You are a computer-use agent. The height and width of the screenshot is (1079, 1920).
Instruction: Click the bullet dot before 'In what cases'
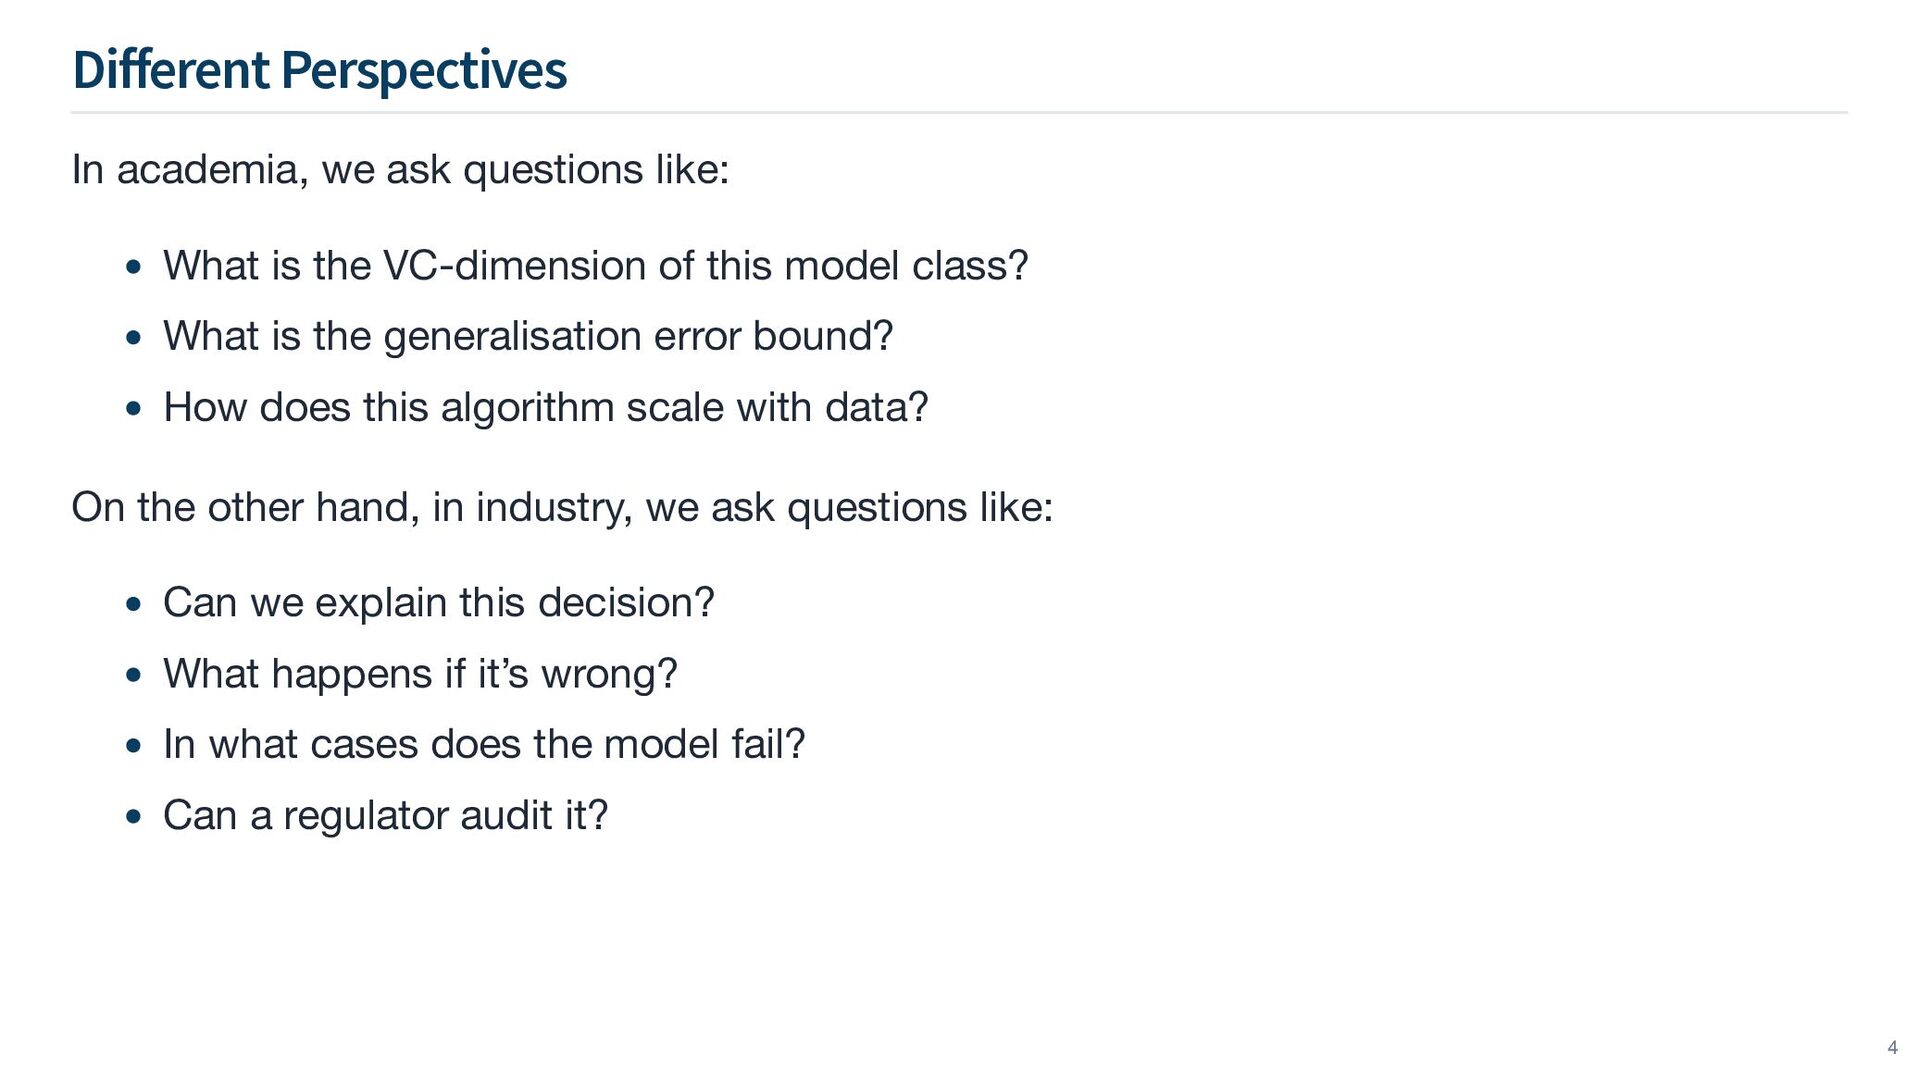click(134, 746)
